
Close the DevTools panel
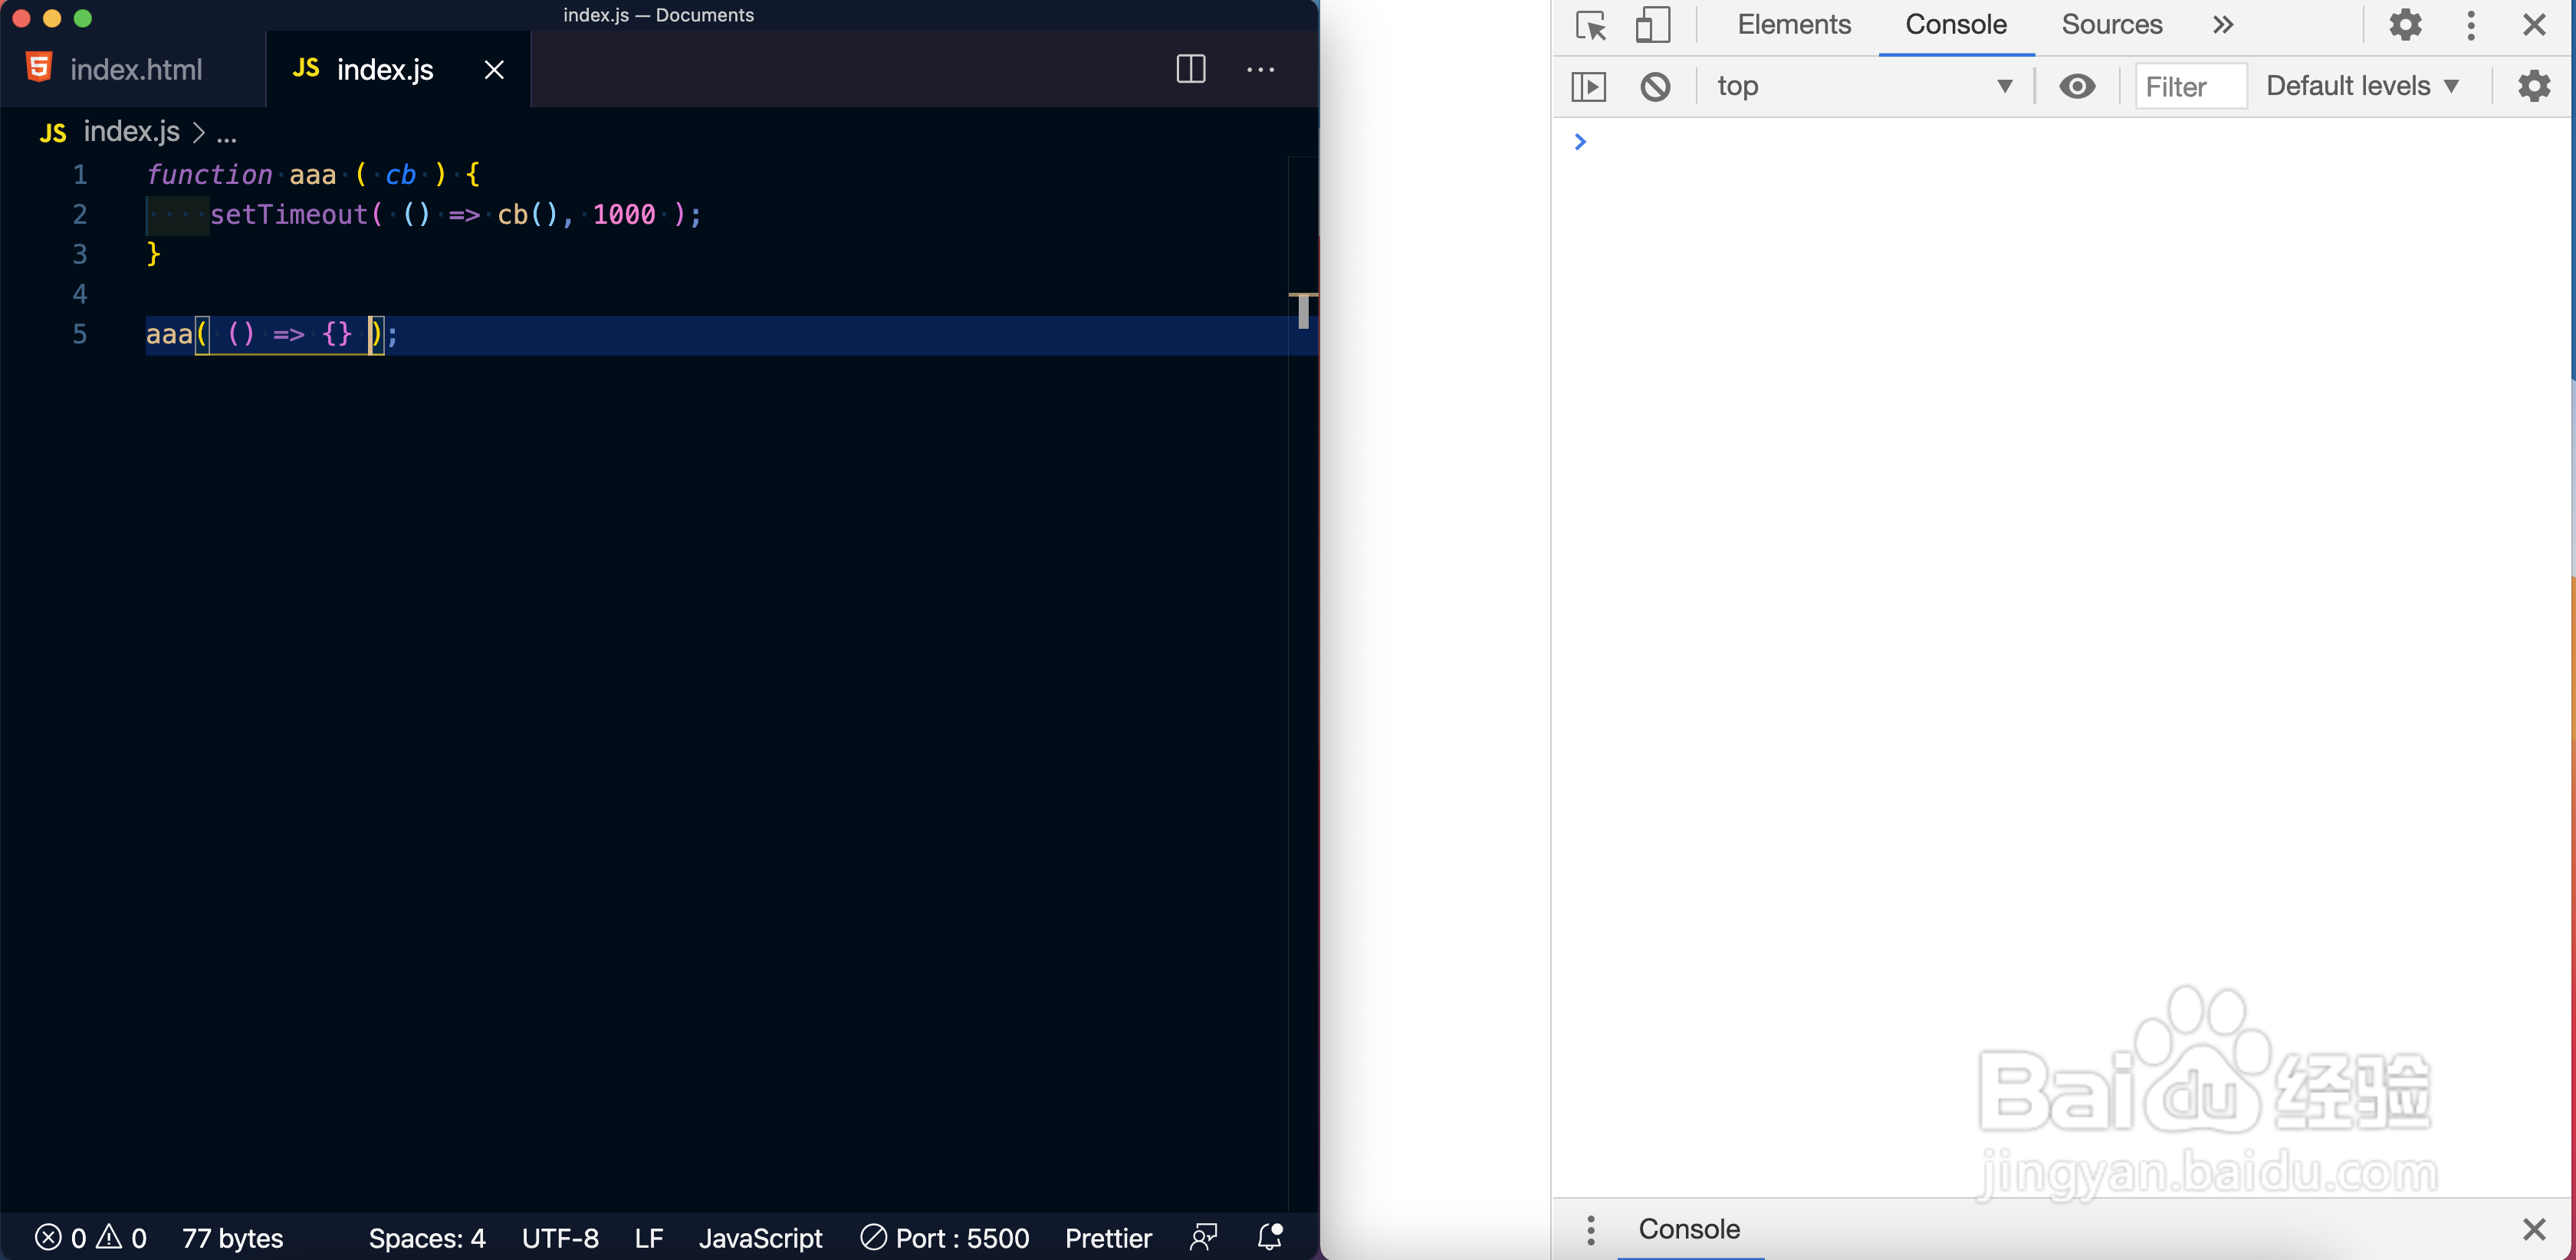(2534, 25)
